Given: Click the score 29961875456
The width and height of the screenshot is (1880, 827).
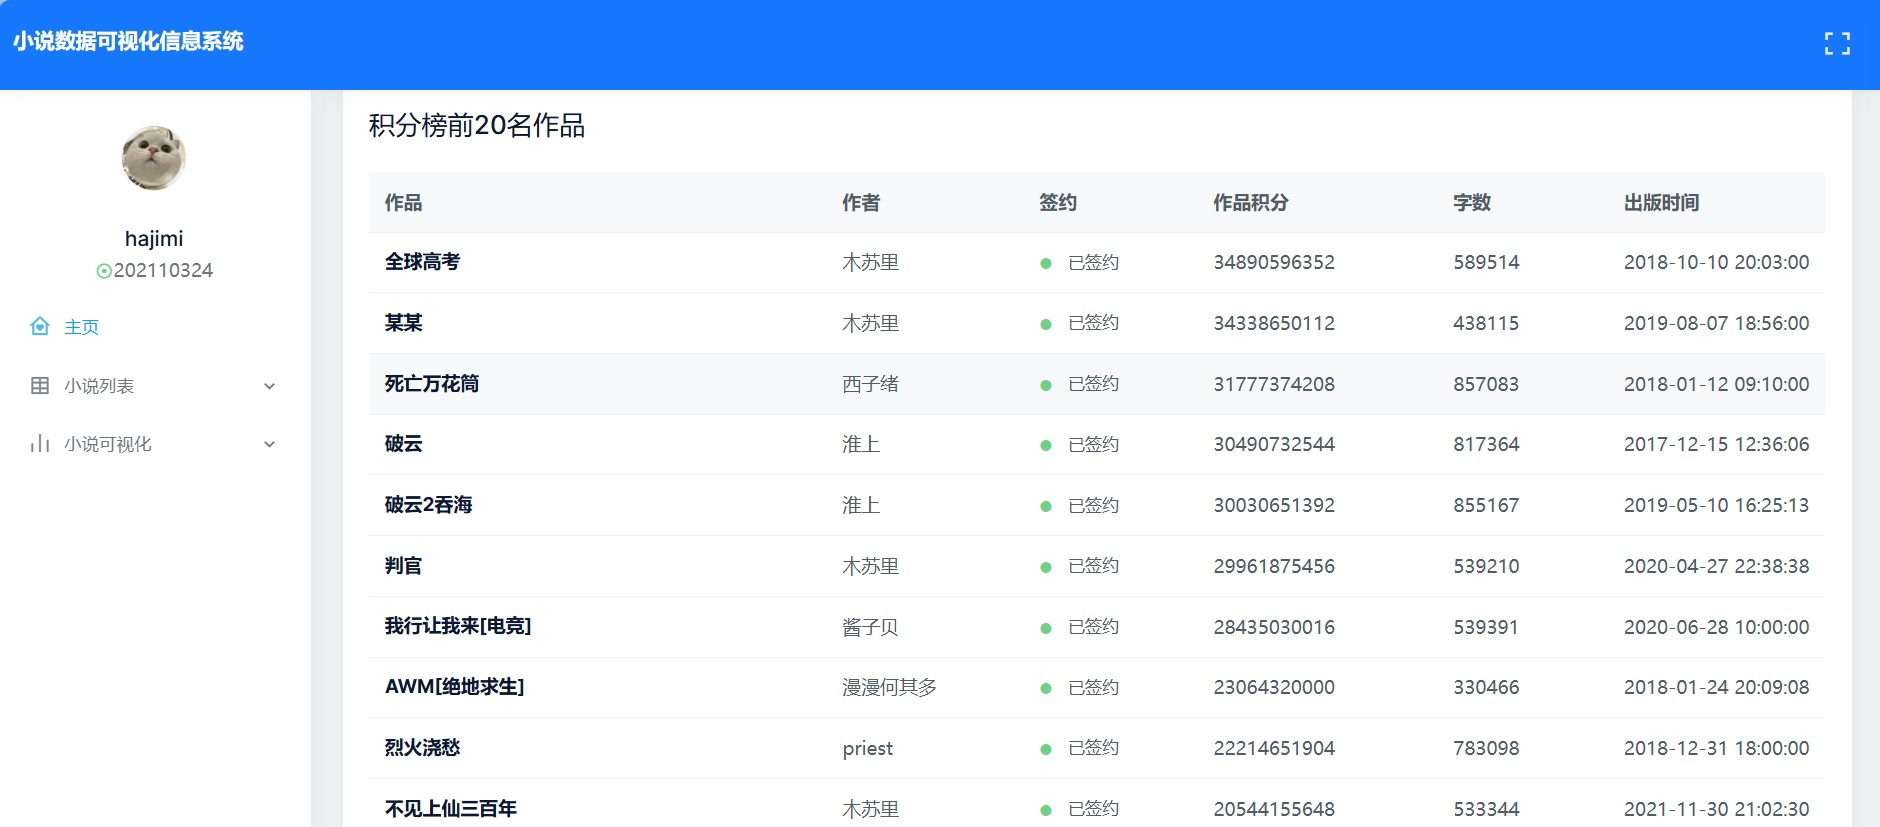Looking at the screenshot, I should (1274, 566).
